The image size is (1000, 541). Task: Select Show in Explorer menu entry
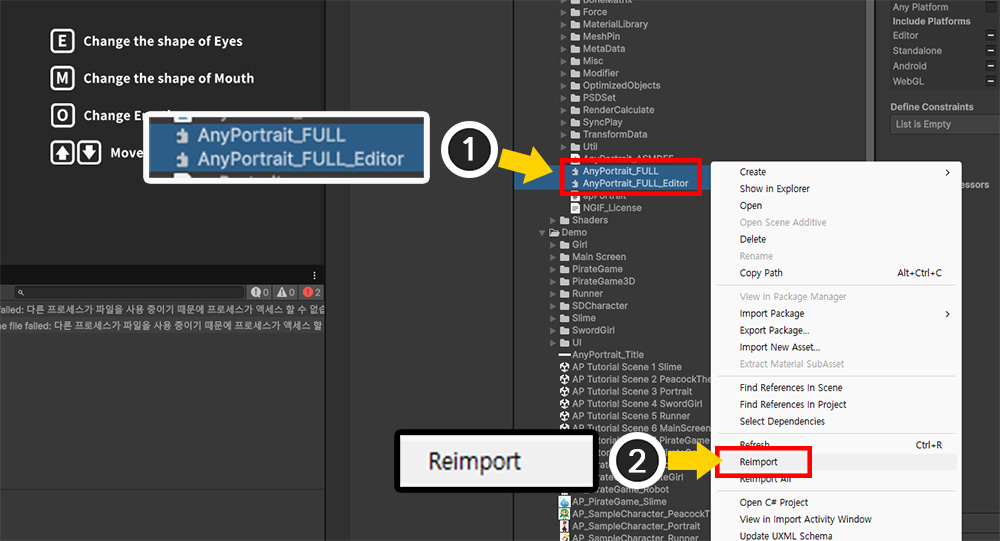pos(774,189)
